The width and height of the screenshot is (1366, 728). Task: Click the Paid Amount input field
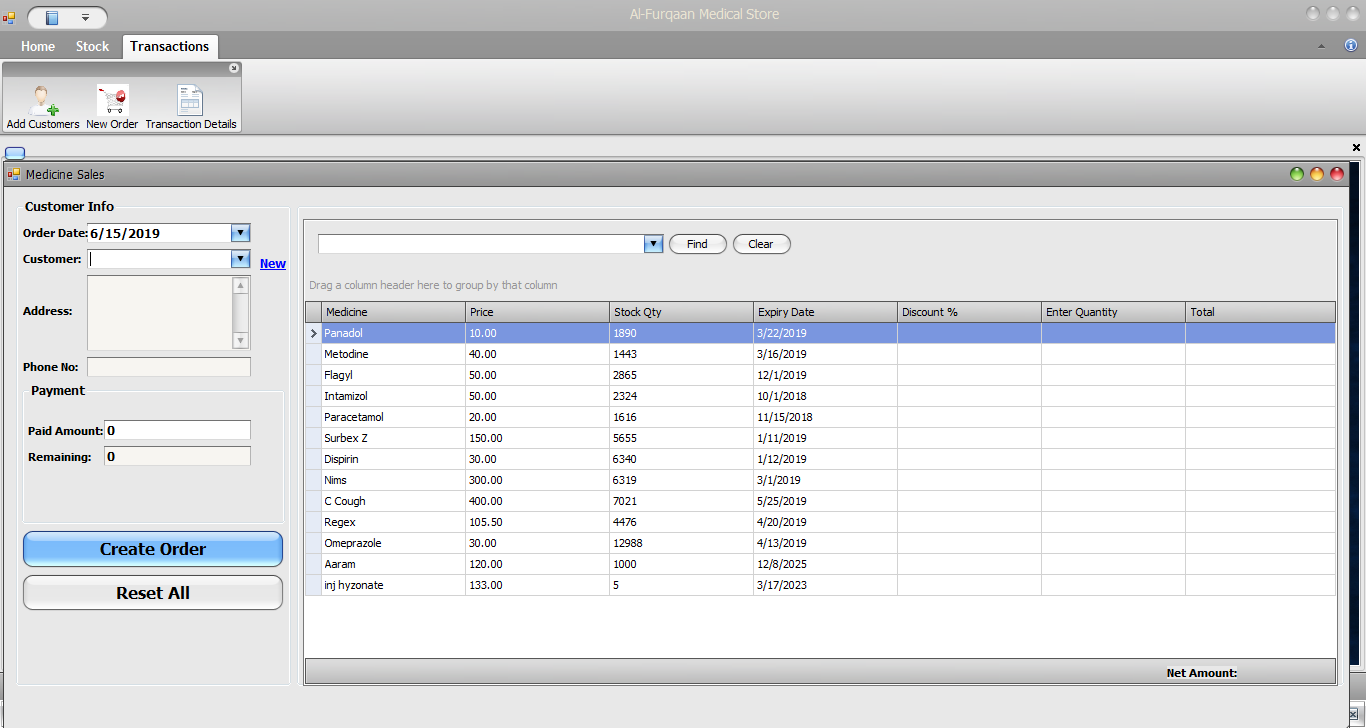(177, 430)
